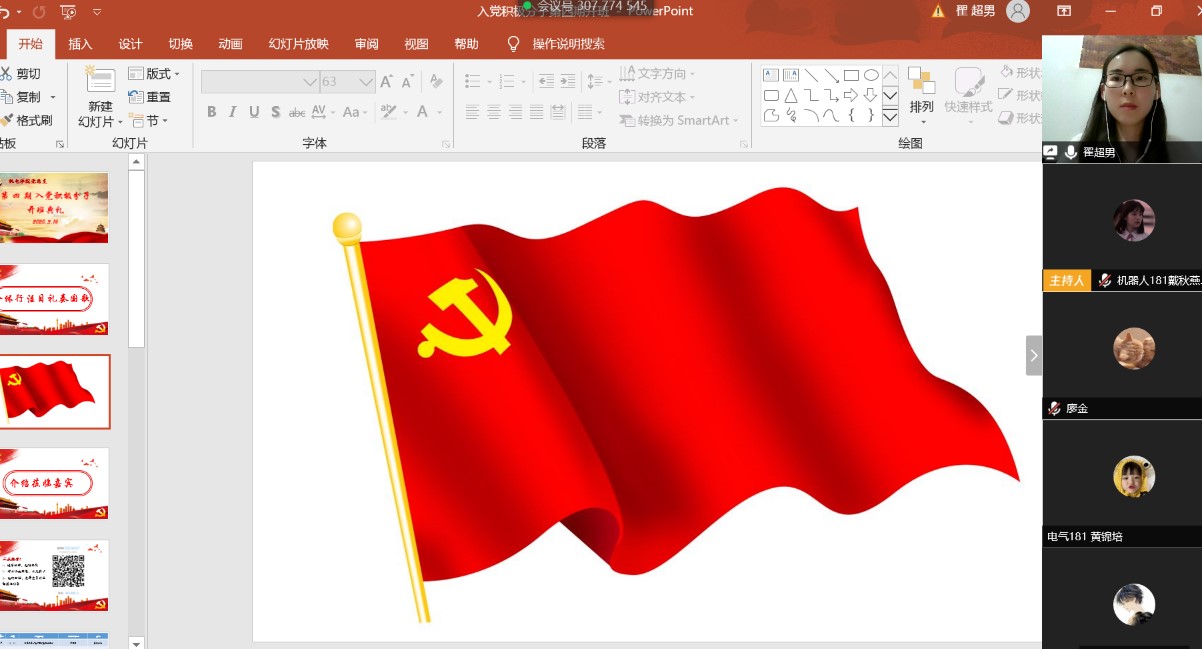Click the Clear All Formatting icon
Image resolution: width=1202 pixels, height=649 pixels.
[x=435, y=80]
